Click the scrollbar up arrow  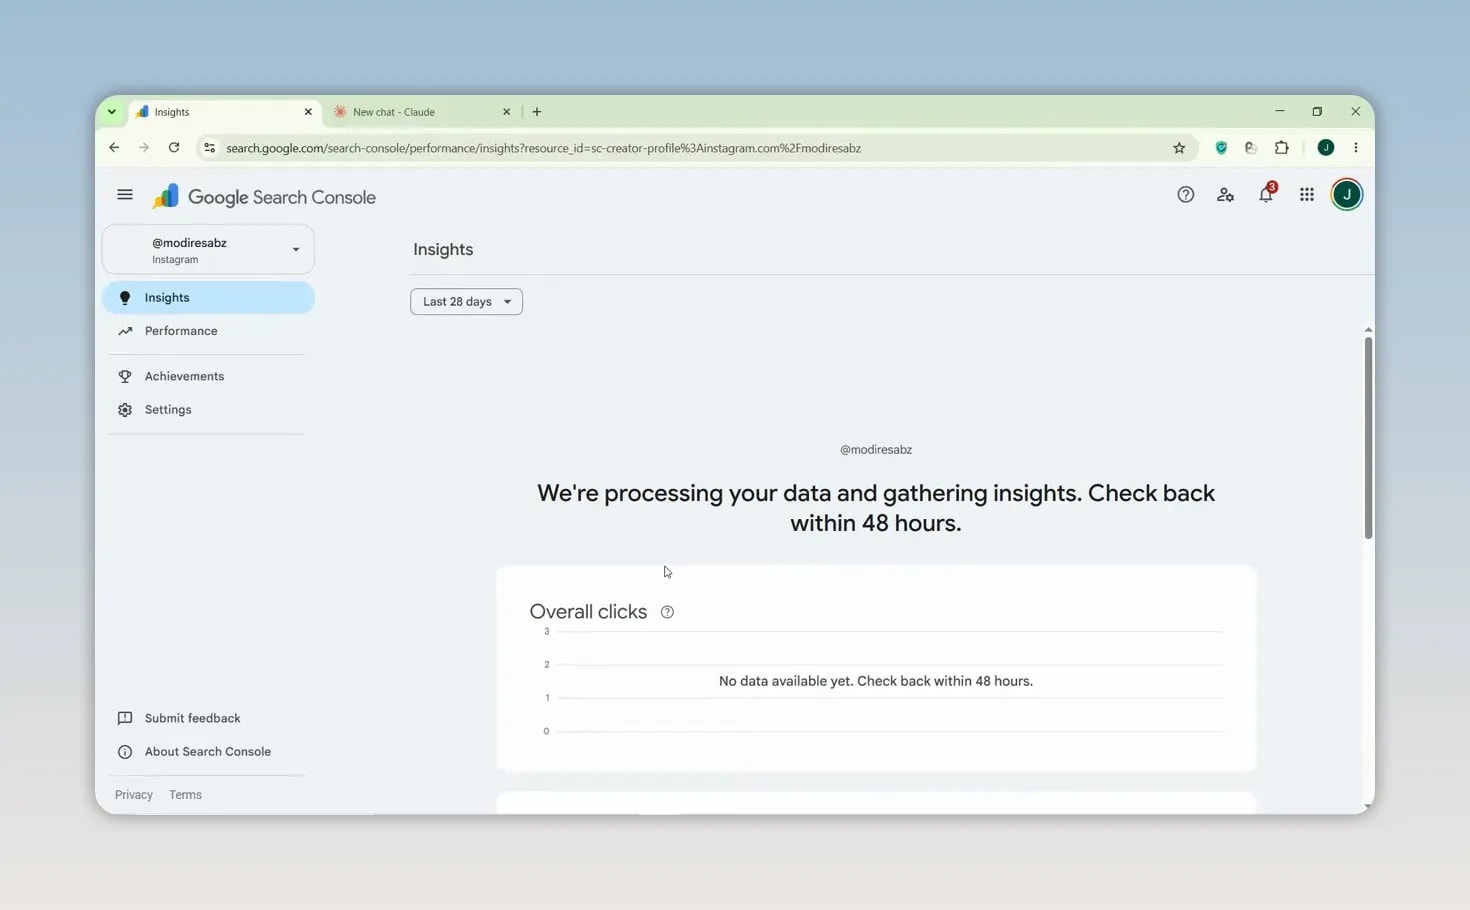point(1368,330)
